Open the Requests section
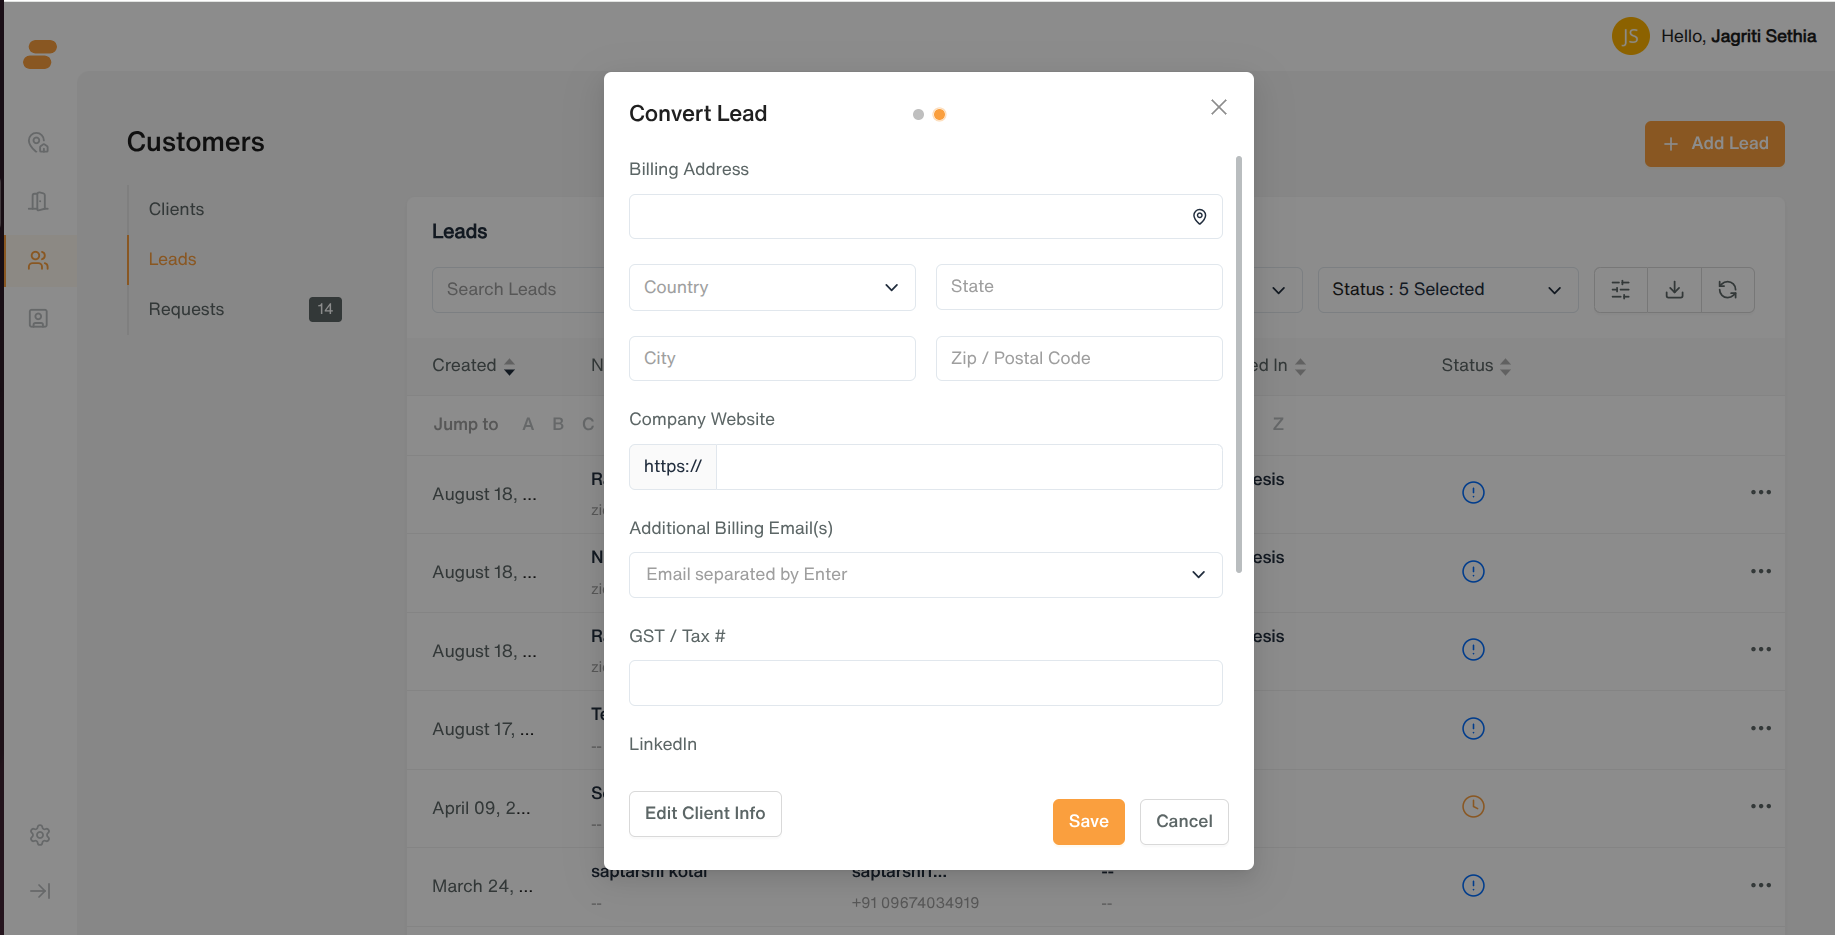 point(186,309)
